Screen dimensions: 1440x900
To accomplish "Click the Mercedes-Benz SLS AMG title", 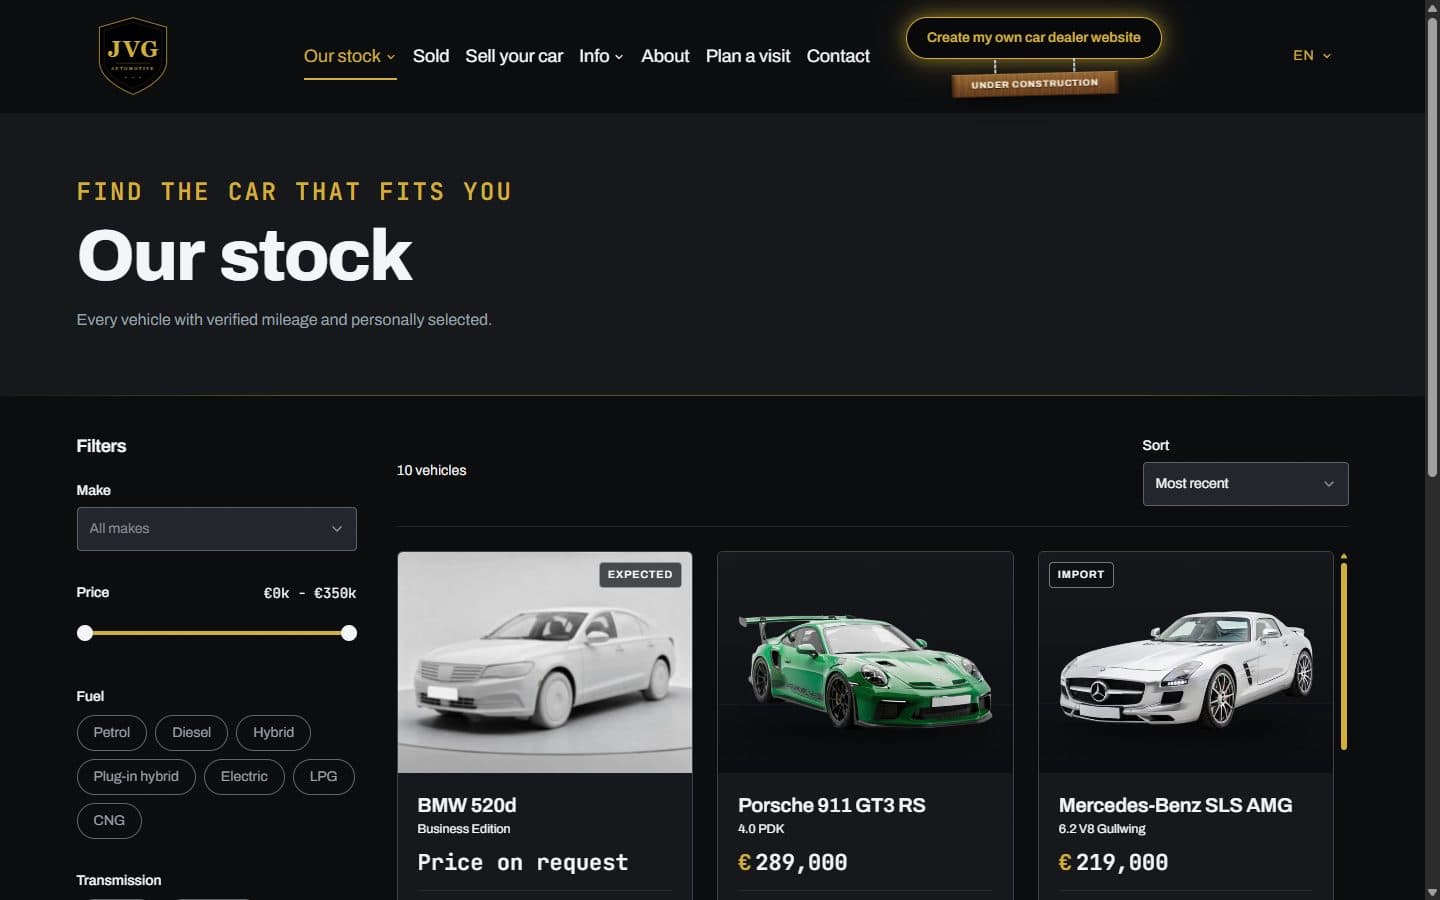I will [1175, 805].
